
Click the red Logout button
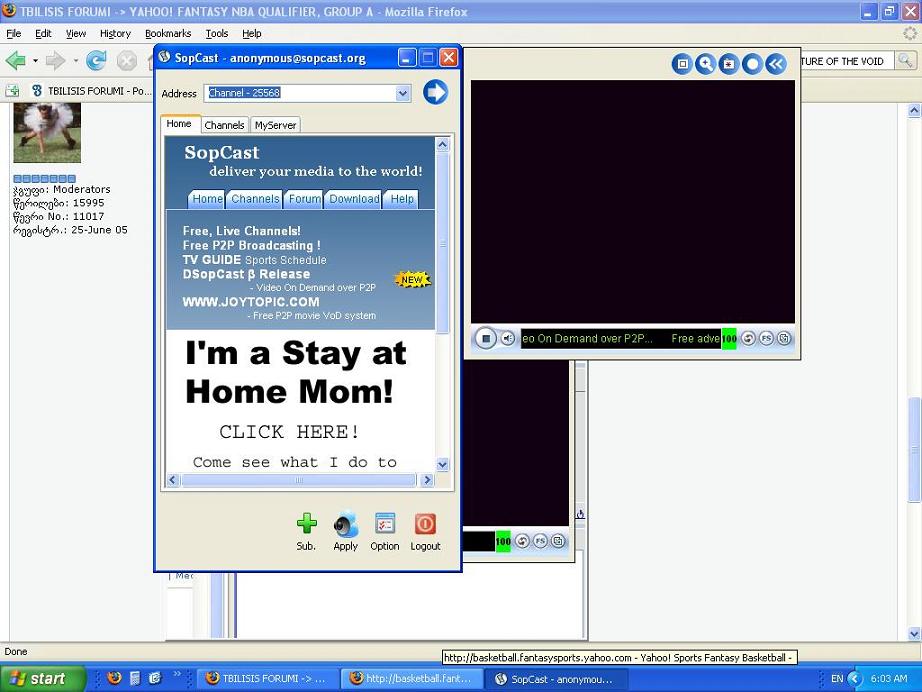click(x=425, y=531)
